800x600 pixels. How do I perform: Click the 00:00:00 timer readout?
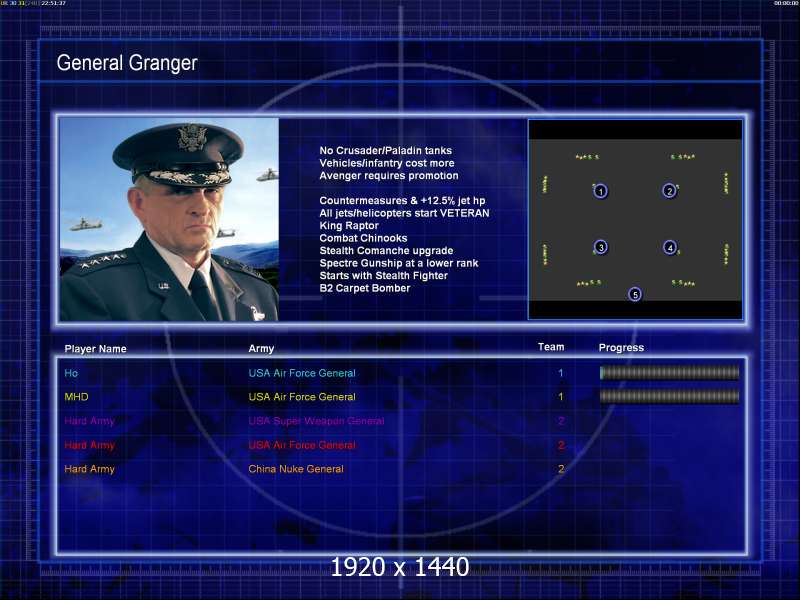coord(785,3)
